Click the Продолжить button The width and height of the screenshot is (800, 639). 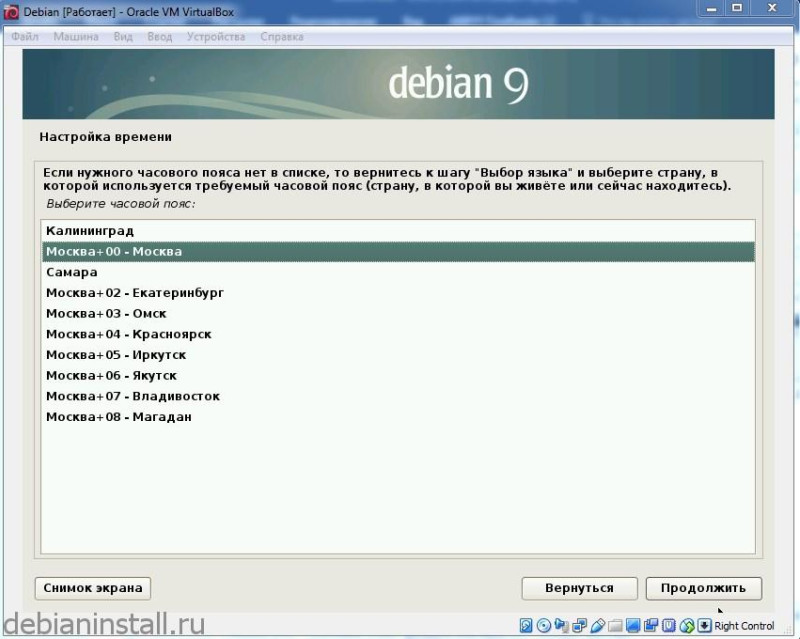[704, 588]
